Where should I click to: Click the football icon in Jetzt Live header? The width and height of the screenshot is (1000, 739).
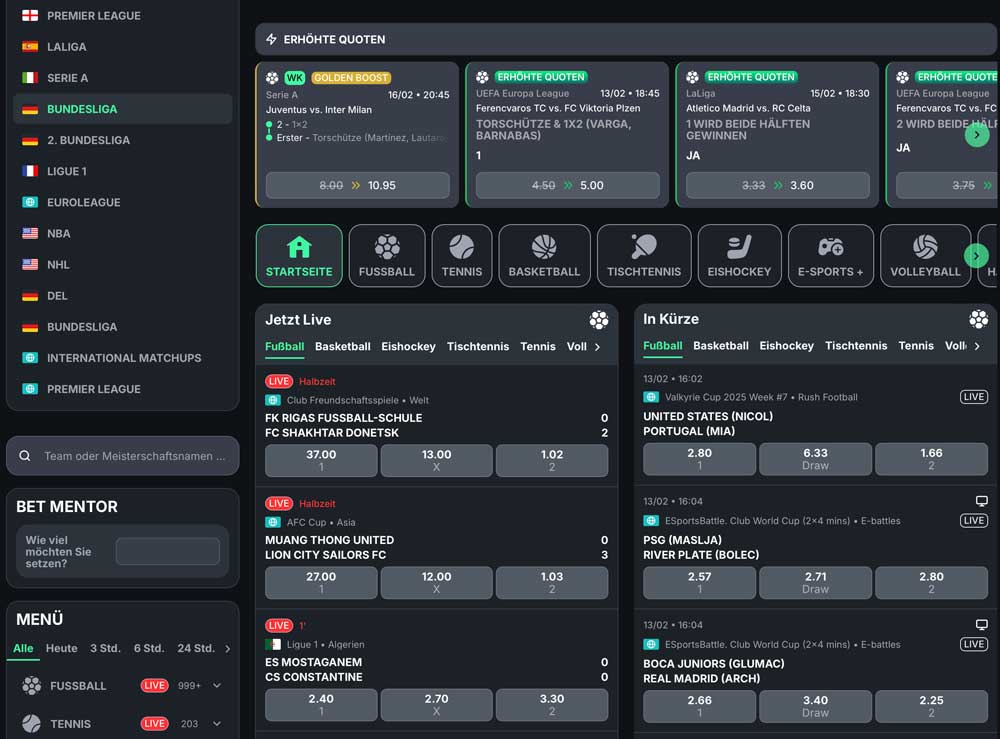click(x=598, y=319)
